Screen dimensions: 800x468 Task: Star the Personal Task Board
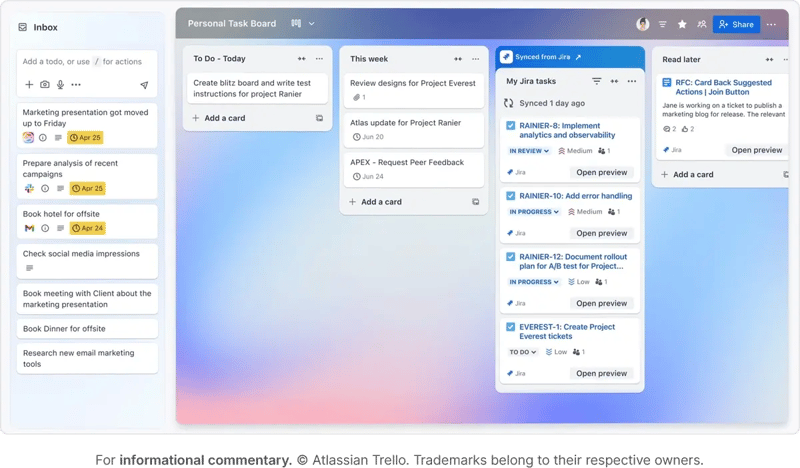pyautogui.click(x=682, y=24)
